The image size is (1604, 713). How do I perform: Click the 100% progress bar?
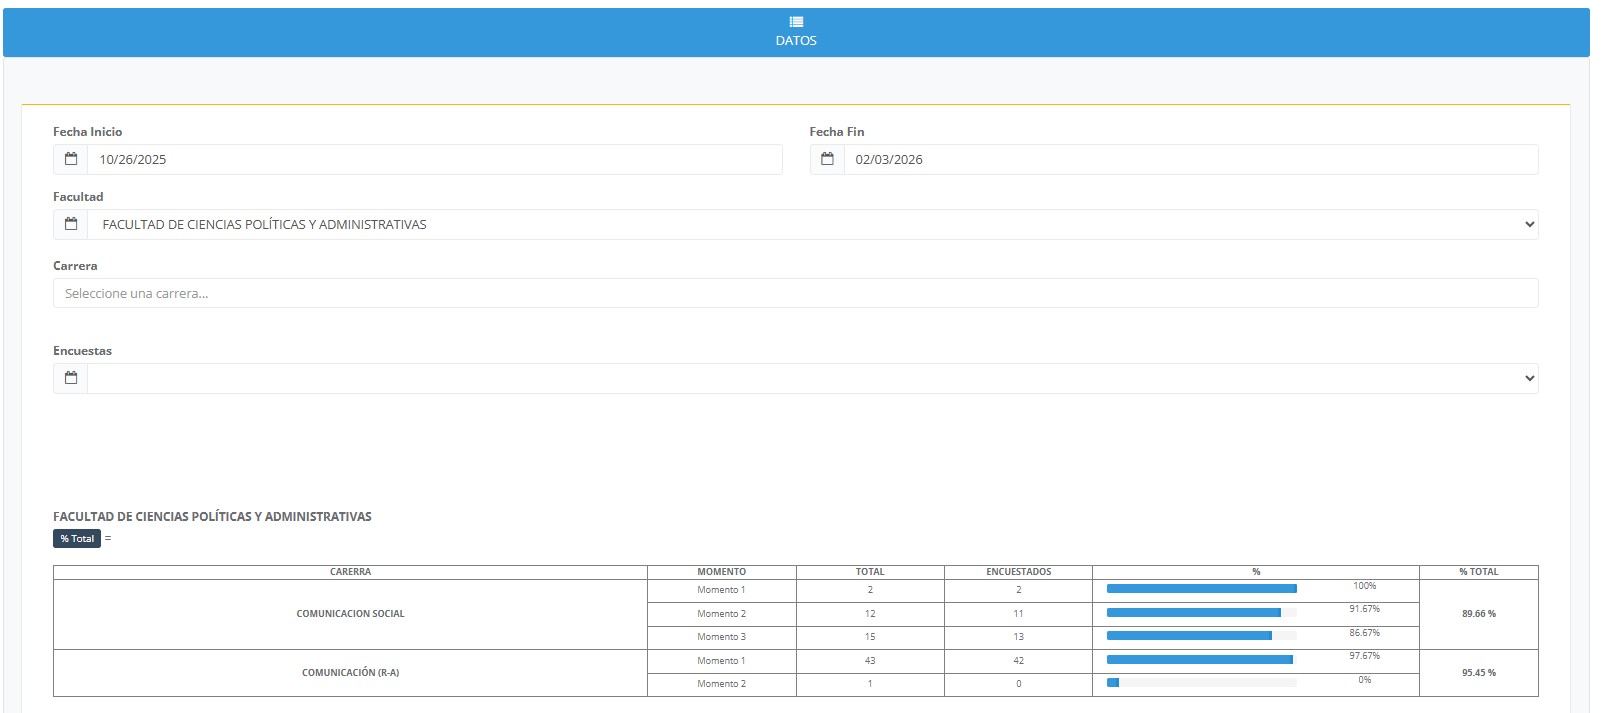coord(1202,589)
